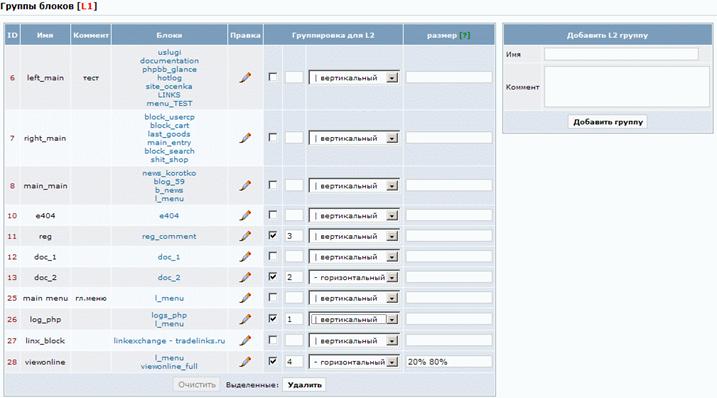Screen dimensions: 717x398
Task: Tick the right_main L2 checkbox
Action: [x=273, y=137]
